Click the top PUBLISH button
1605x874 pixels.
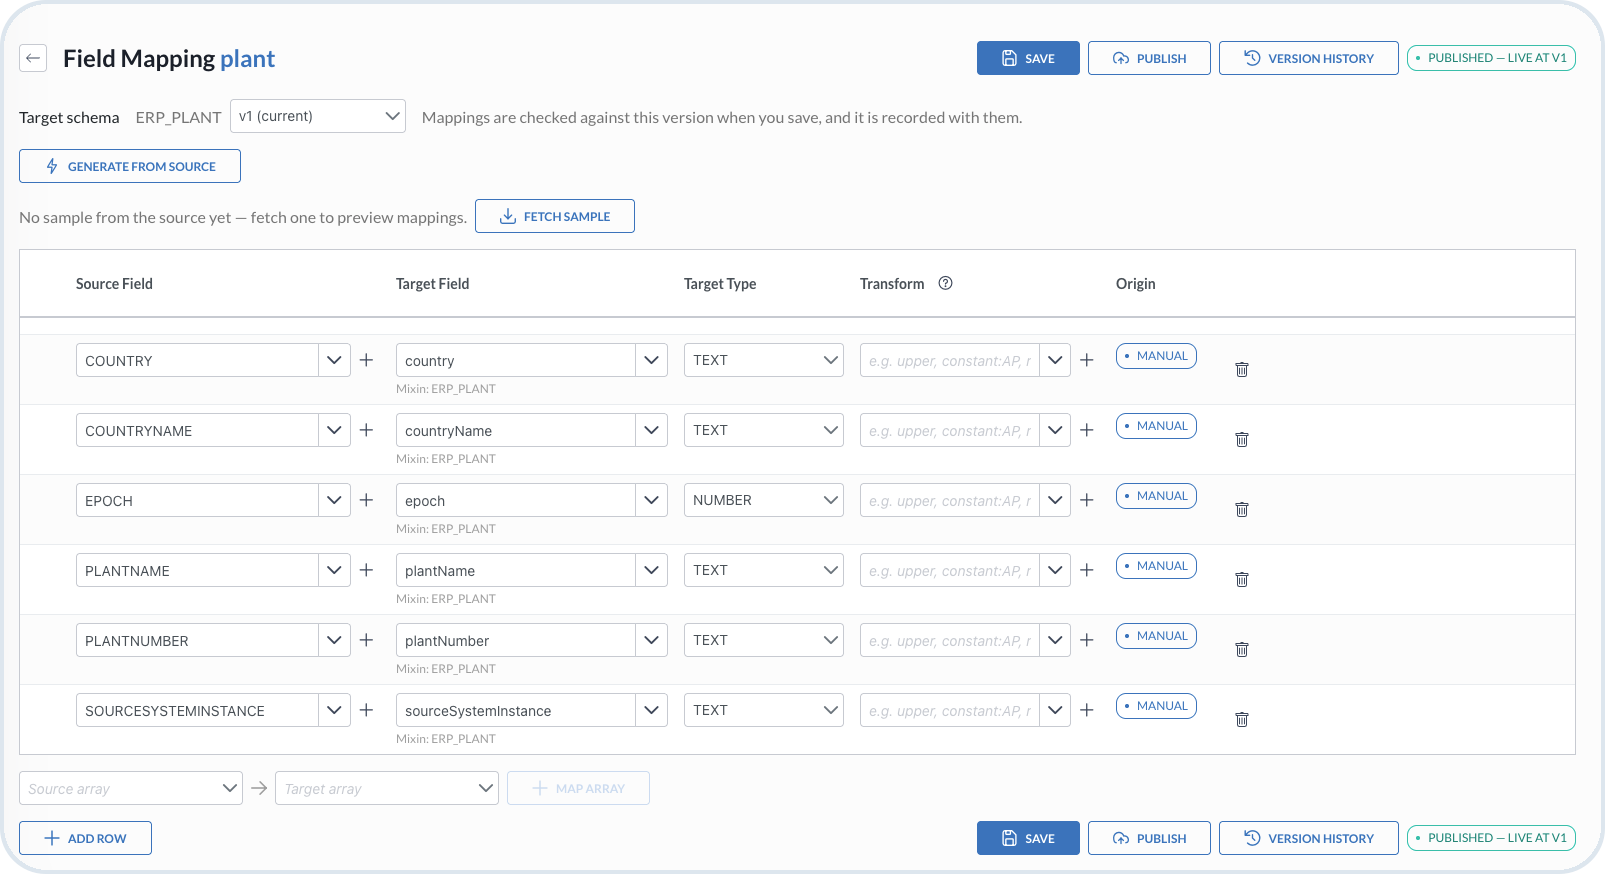(1149, 58)
